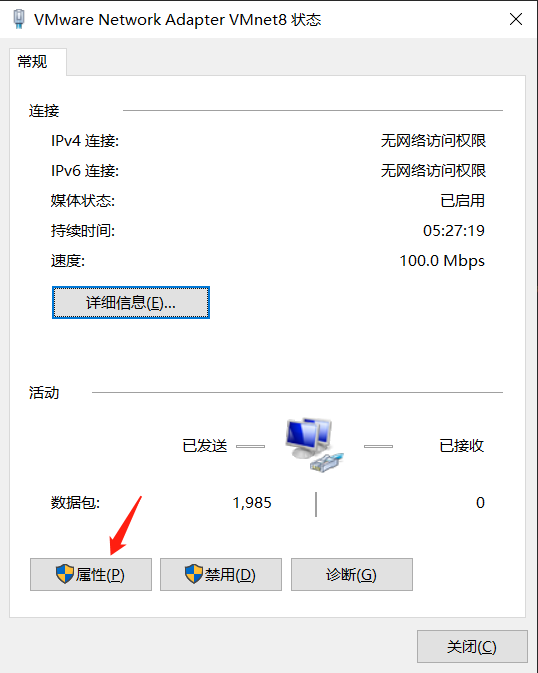This screenshot has height=673, width=538.
Task: Click the 关闭(C) button
Action: click(x=472, y=647)
